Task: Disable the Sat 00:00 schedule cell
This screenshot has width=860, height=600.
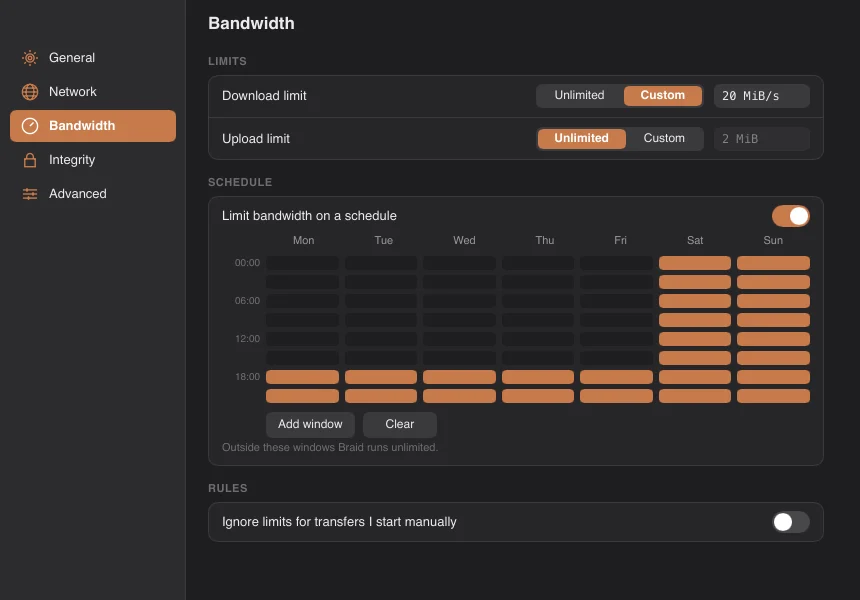Action: (694, 263)
